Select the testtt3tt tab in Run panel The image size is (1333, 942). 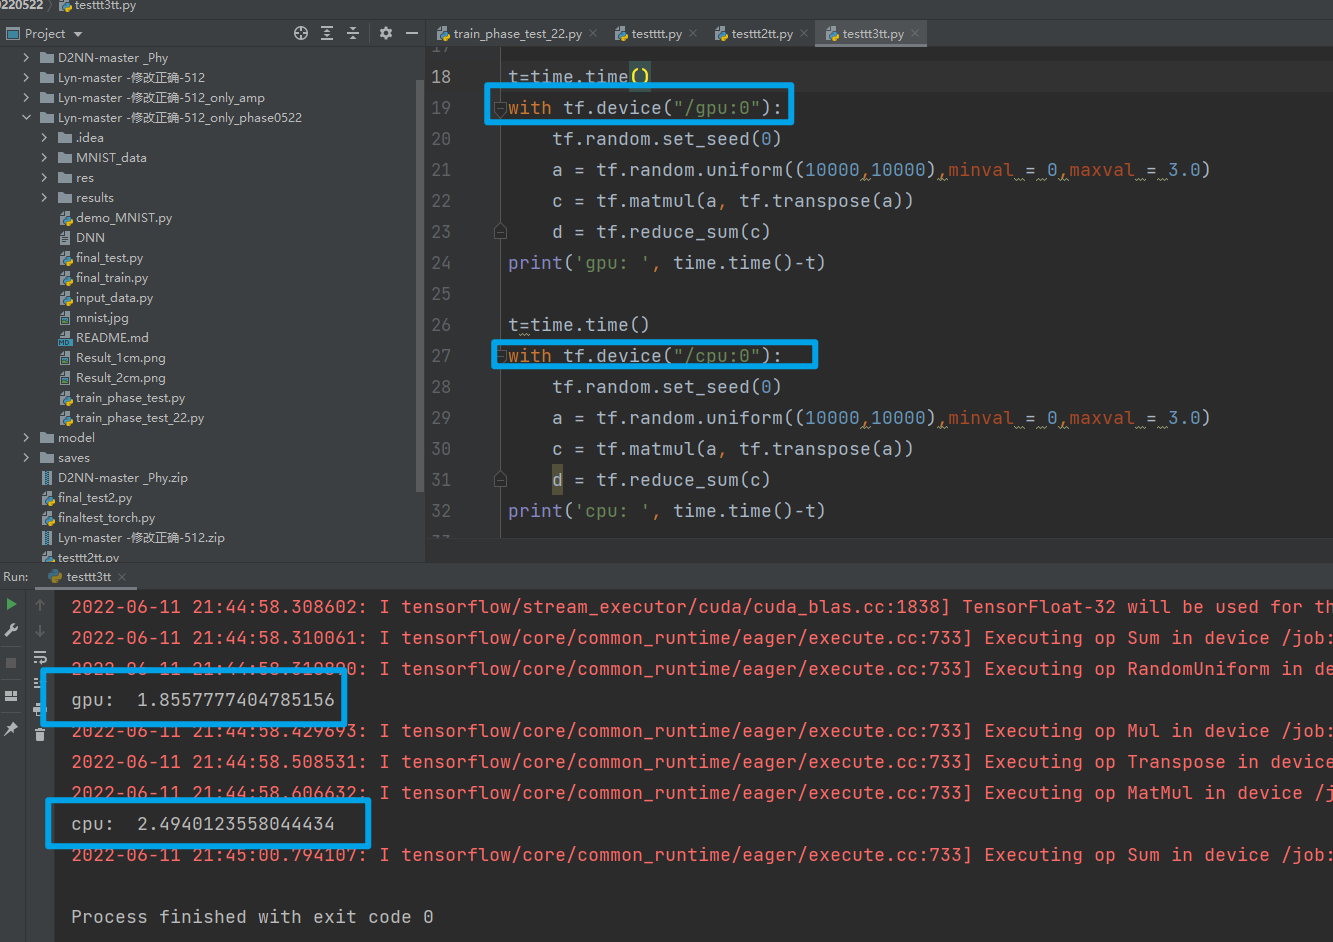pyautogui.click(x=88, y=577)
